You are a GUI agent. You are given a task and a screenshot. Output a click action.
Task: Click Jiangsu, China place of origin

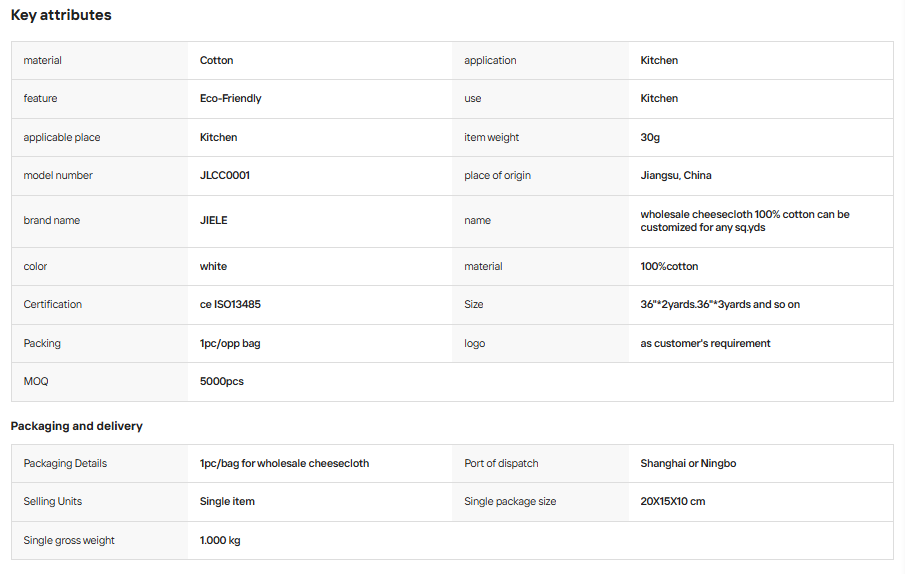pyautogui.click(x=675, y=175)
